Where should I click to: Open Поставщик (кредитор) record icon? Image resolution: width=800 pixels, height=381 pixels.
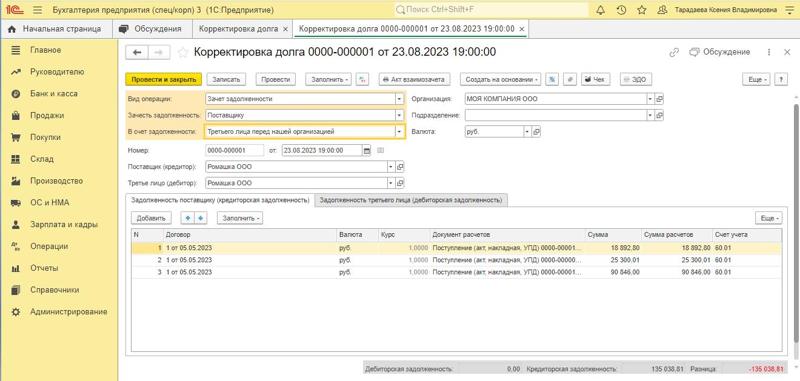[x=400, y=167]
